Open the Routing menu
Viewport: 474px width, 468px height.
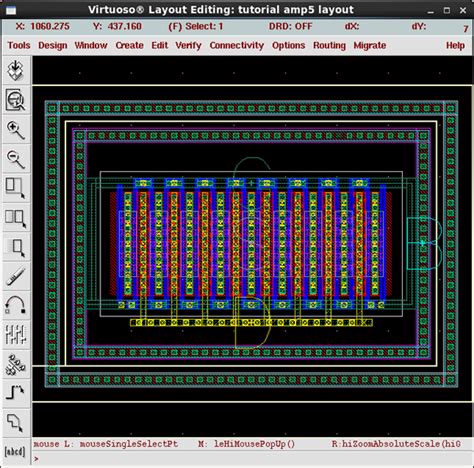point(329,45)
